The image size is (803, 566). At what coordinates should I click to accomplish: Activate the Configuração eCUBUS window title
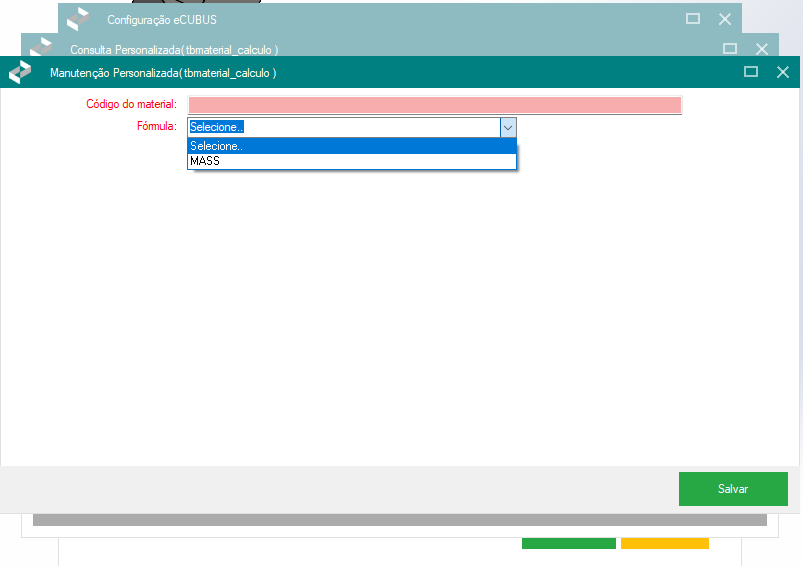point(162,19)
